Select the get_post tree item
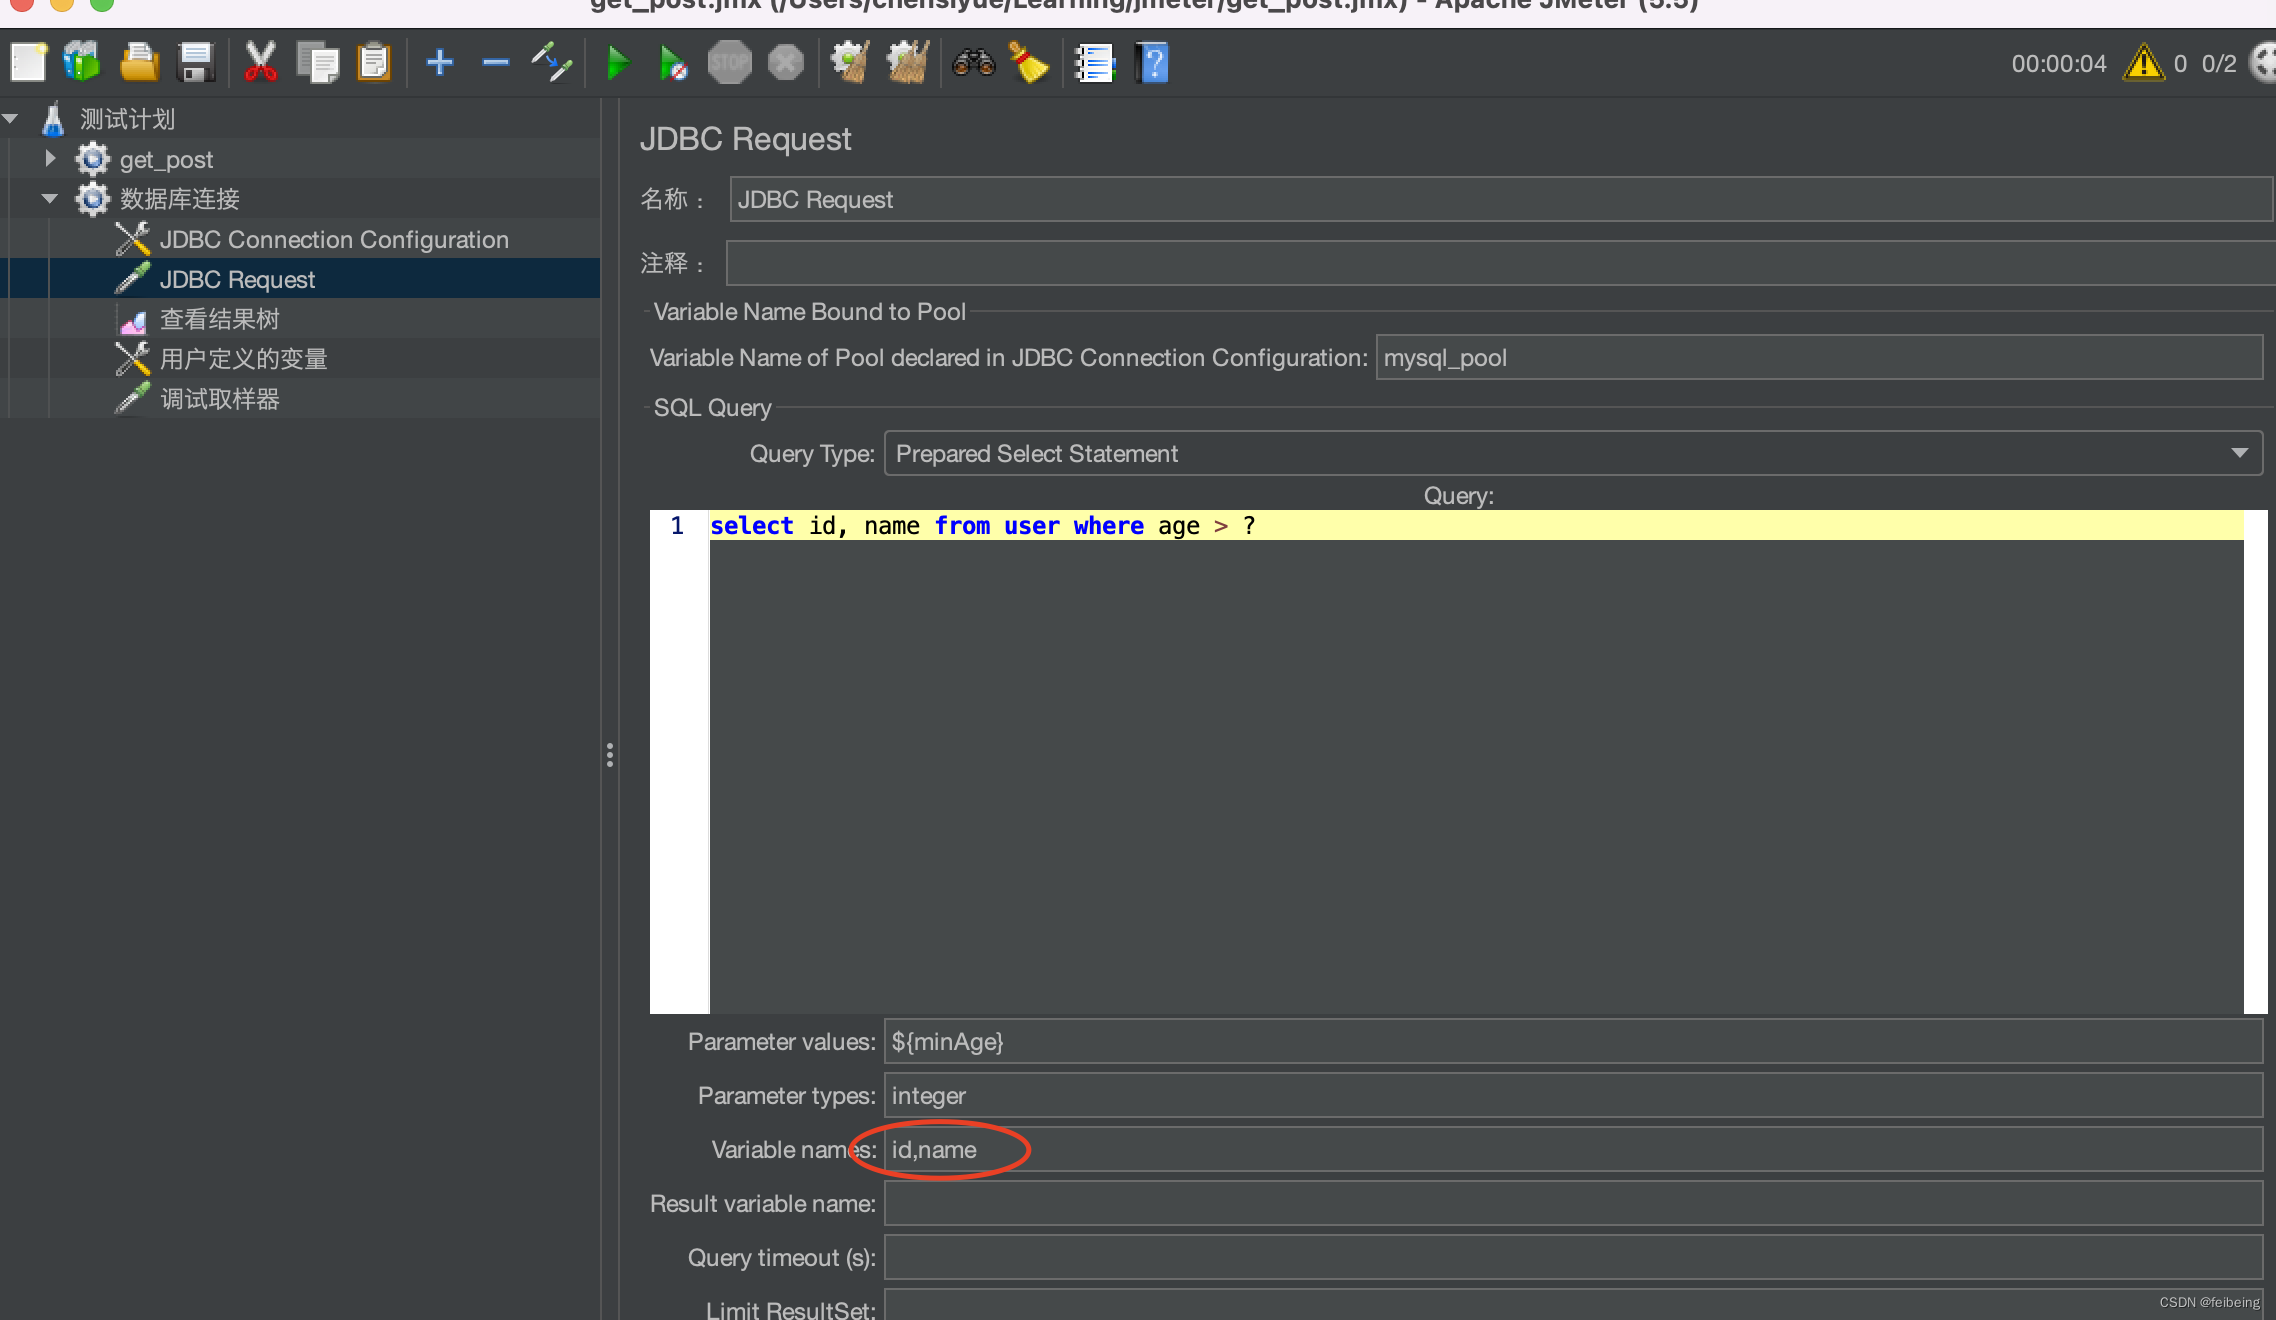 pos(166,160)
